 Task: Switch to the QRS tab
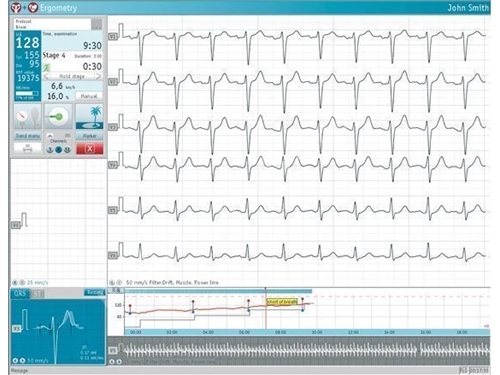[20, 294]
